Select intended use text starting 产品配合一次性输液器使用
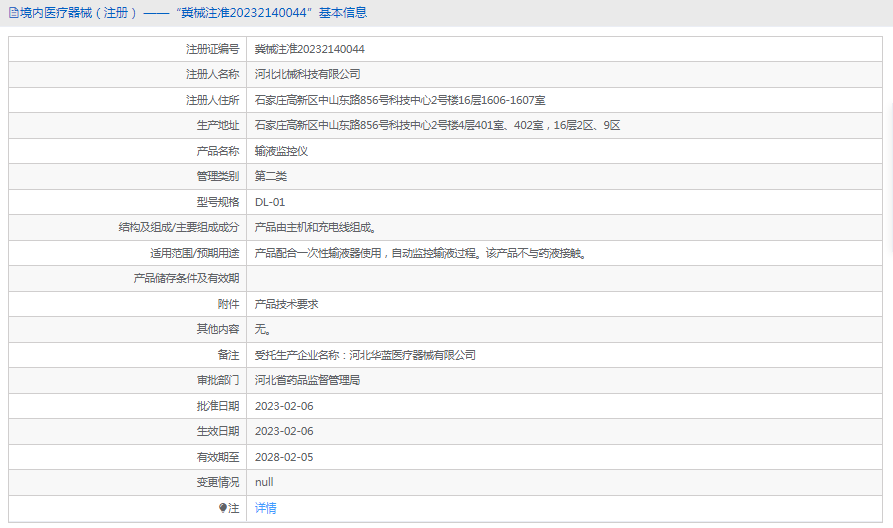Image resolution: width=893 pixels, height=528 pixels. 421,253
